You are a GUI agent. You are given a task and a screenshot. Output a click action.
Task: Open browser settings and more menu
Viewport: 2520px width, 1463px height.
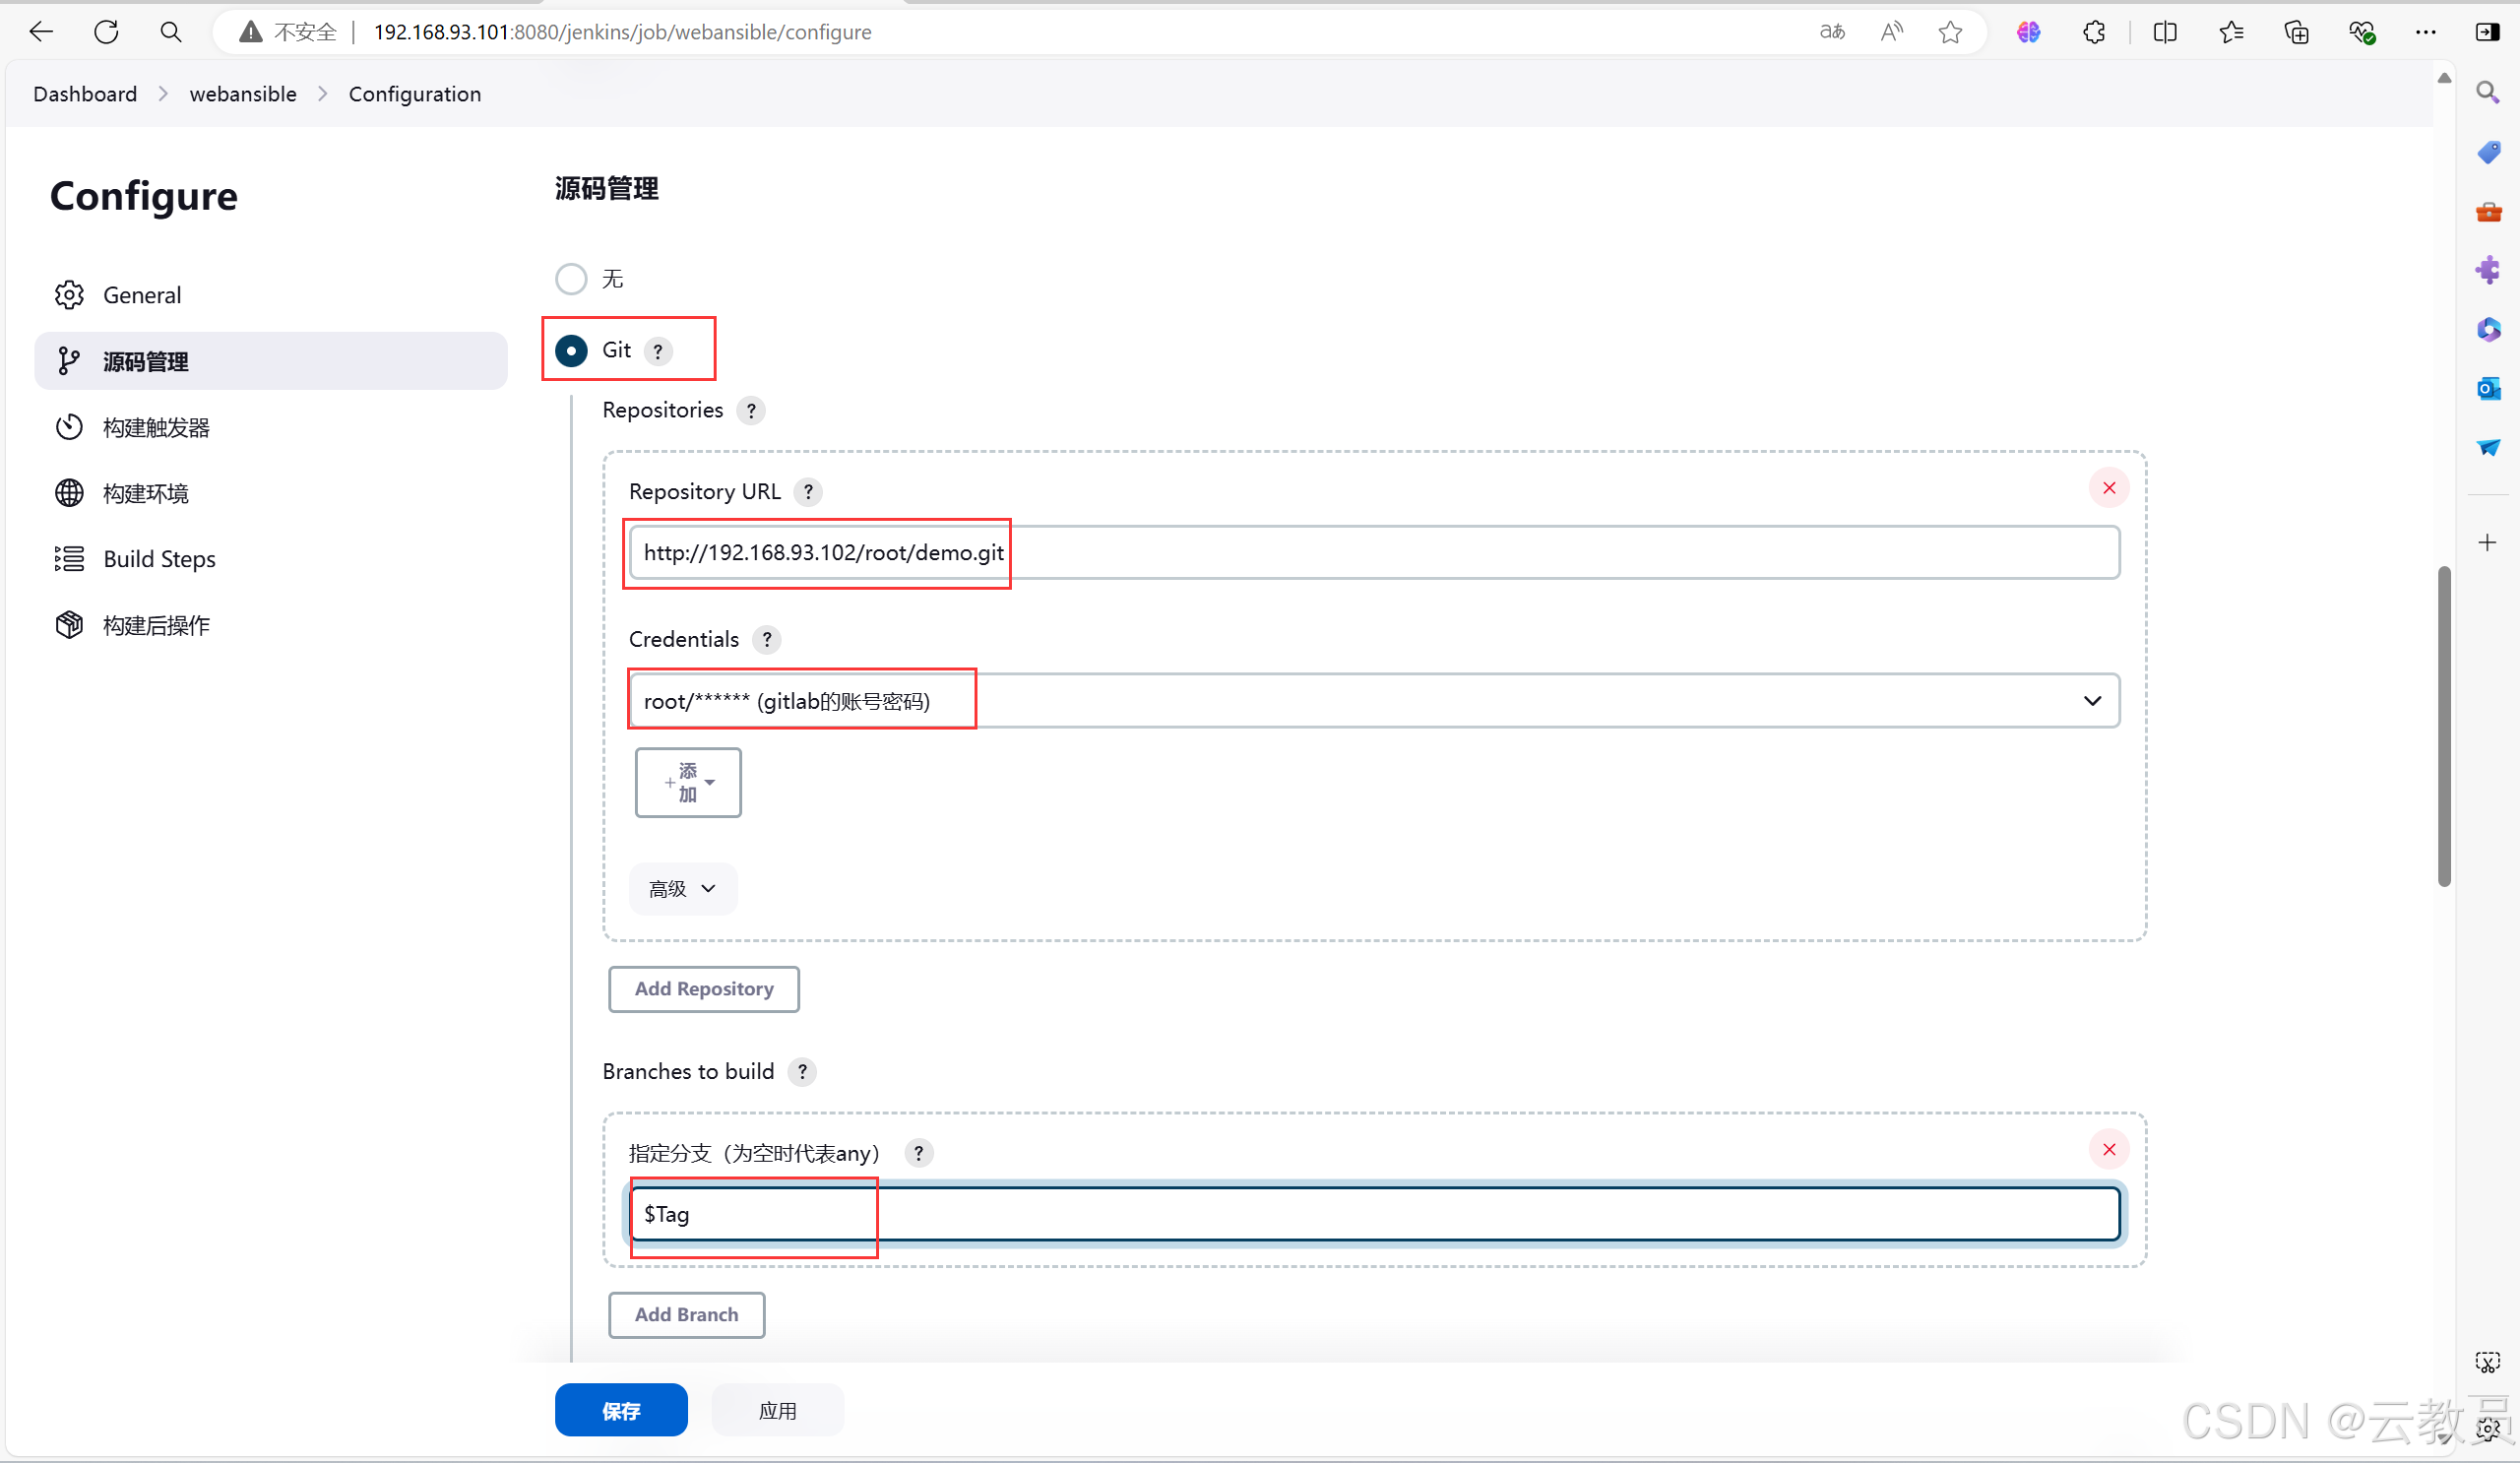click(2426, 32)
